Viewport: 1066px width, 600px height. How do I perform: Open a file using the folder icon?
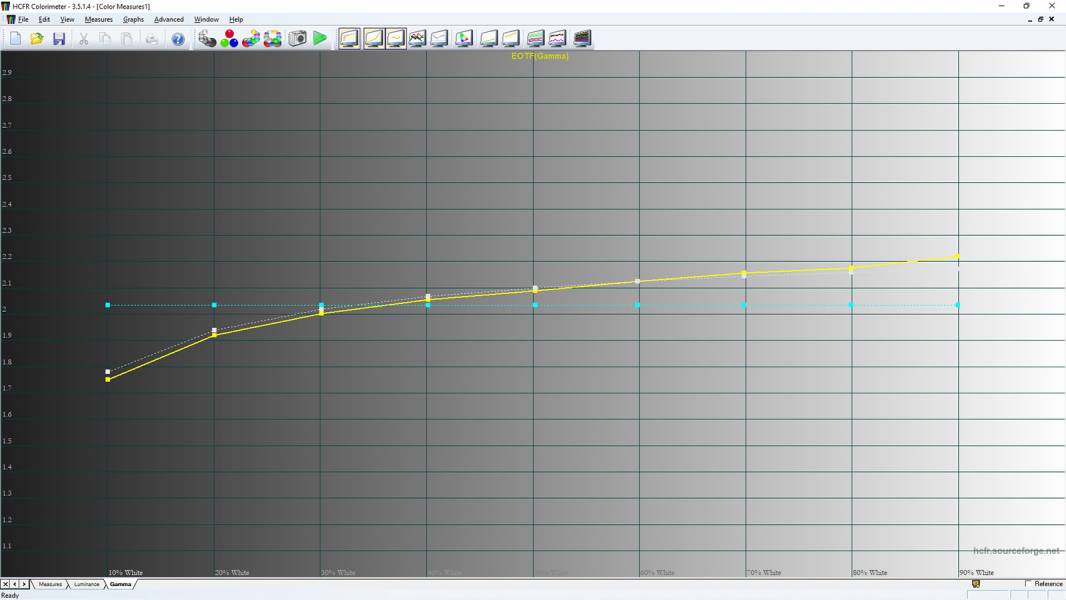pyautogui.click(x=37, y=39)
